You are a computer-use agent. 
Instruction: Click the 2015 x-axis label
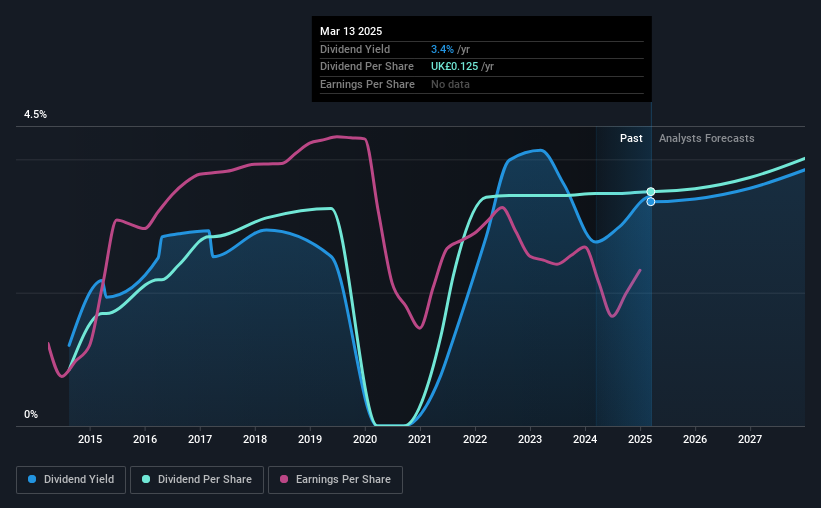pyautogui.click(x=90, y=439)
